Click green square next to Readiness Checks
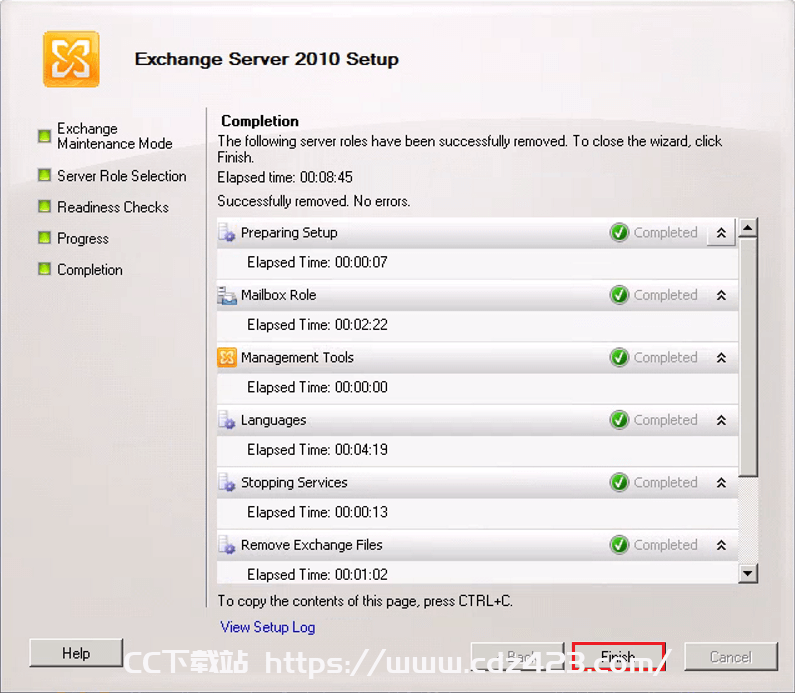The image size is (795, 693). 45,207
